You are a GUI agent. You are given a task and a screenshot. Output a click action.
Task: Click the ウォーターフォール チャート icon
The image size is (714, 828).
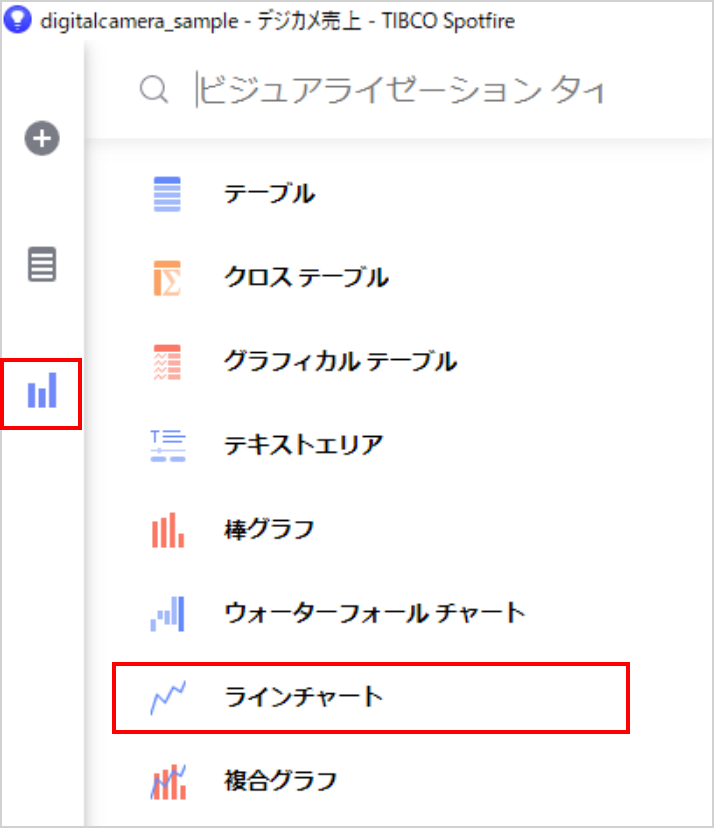(167, 614)
